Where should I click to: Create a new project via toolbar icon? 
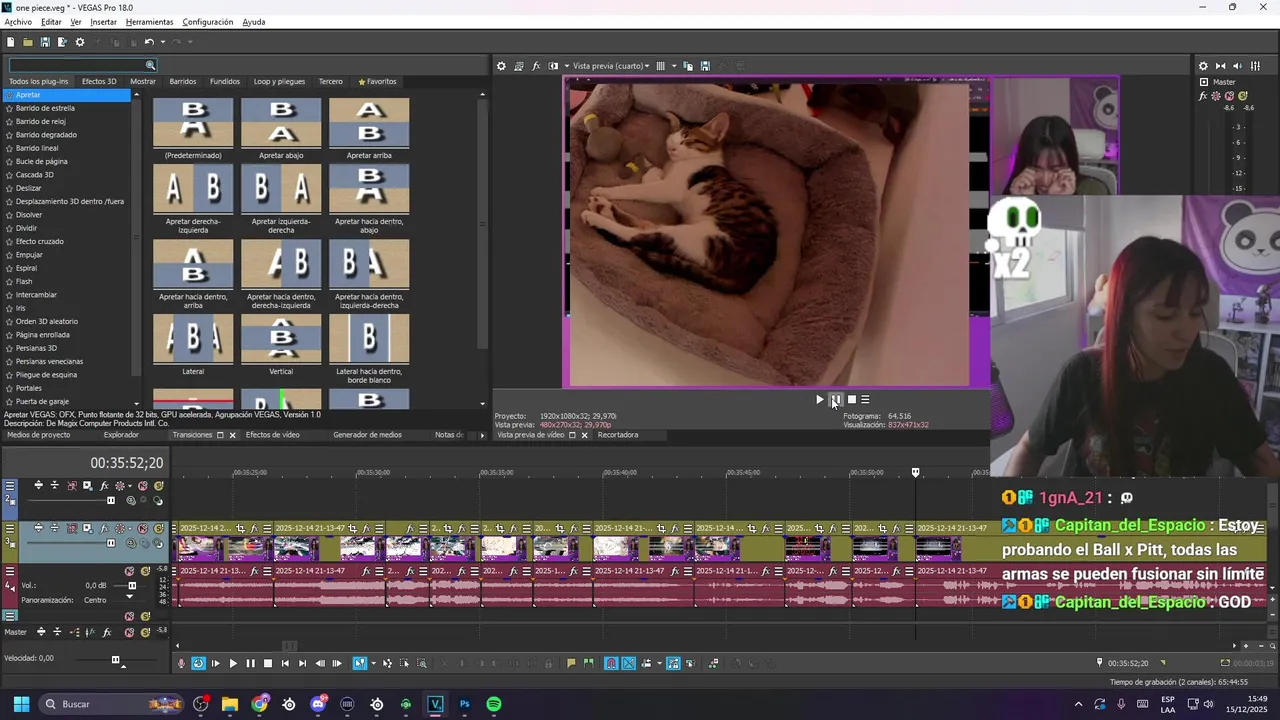click(10, 42)
